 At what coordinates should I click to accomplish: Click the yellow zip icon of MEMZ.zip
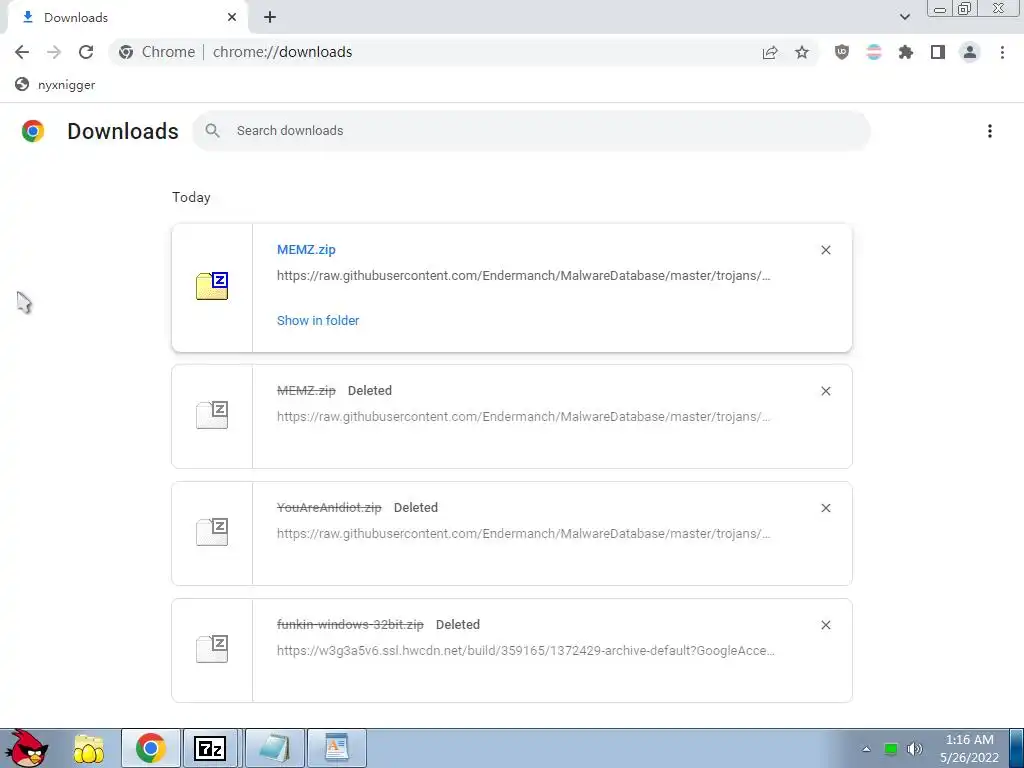212,286
